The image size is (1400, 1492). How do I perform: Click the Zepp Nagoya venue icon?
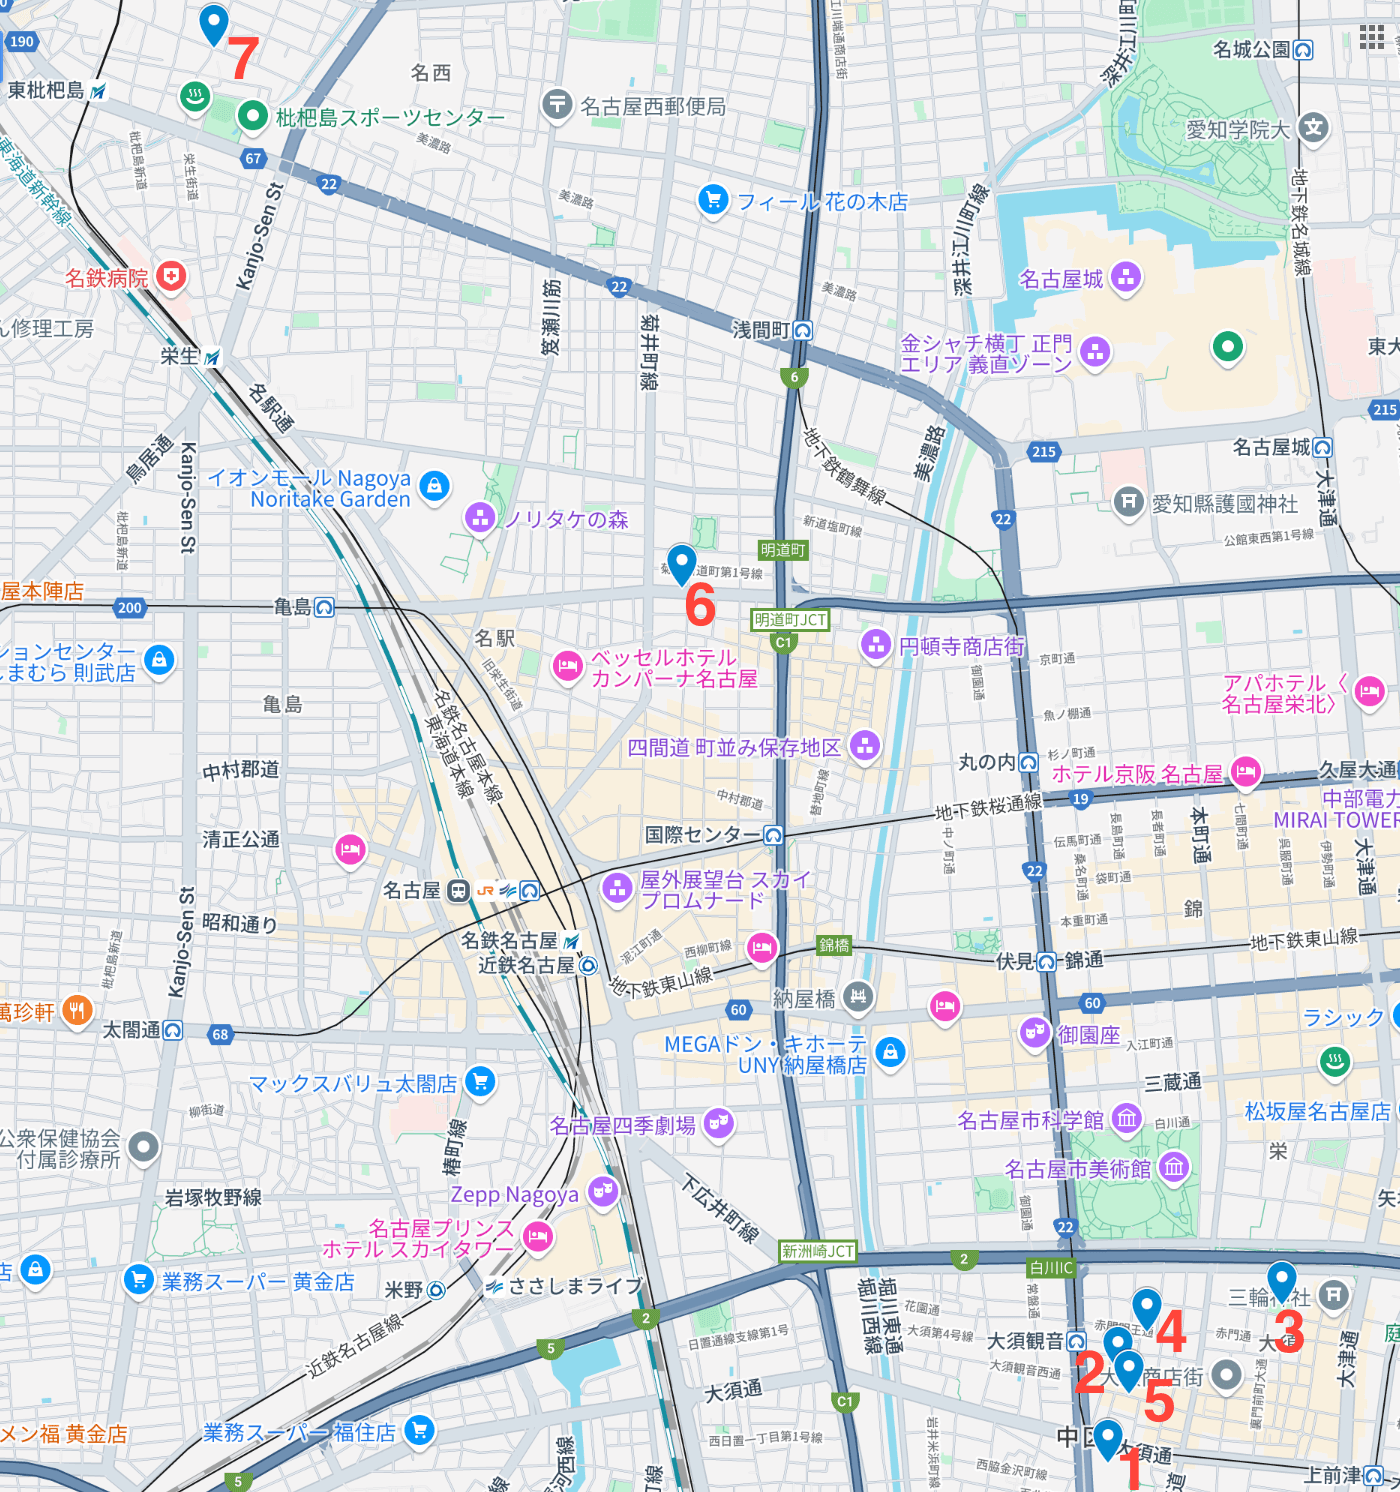click(602, 1192)
